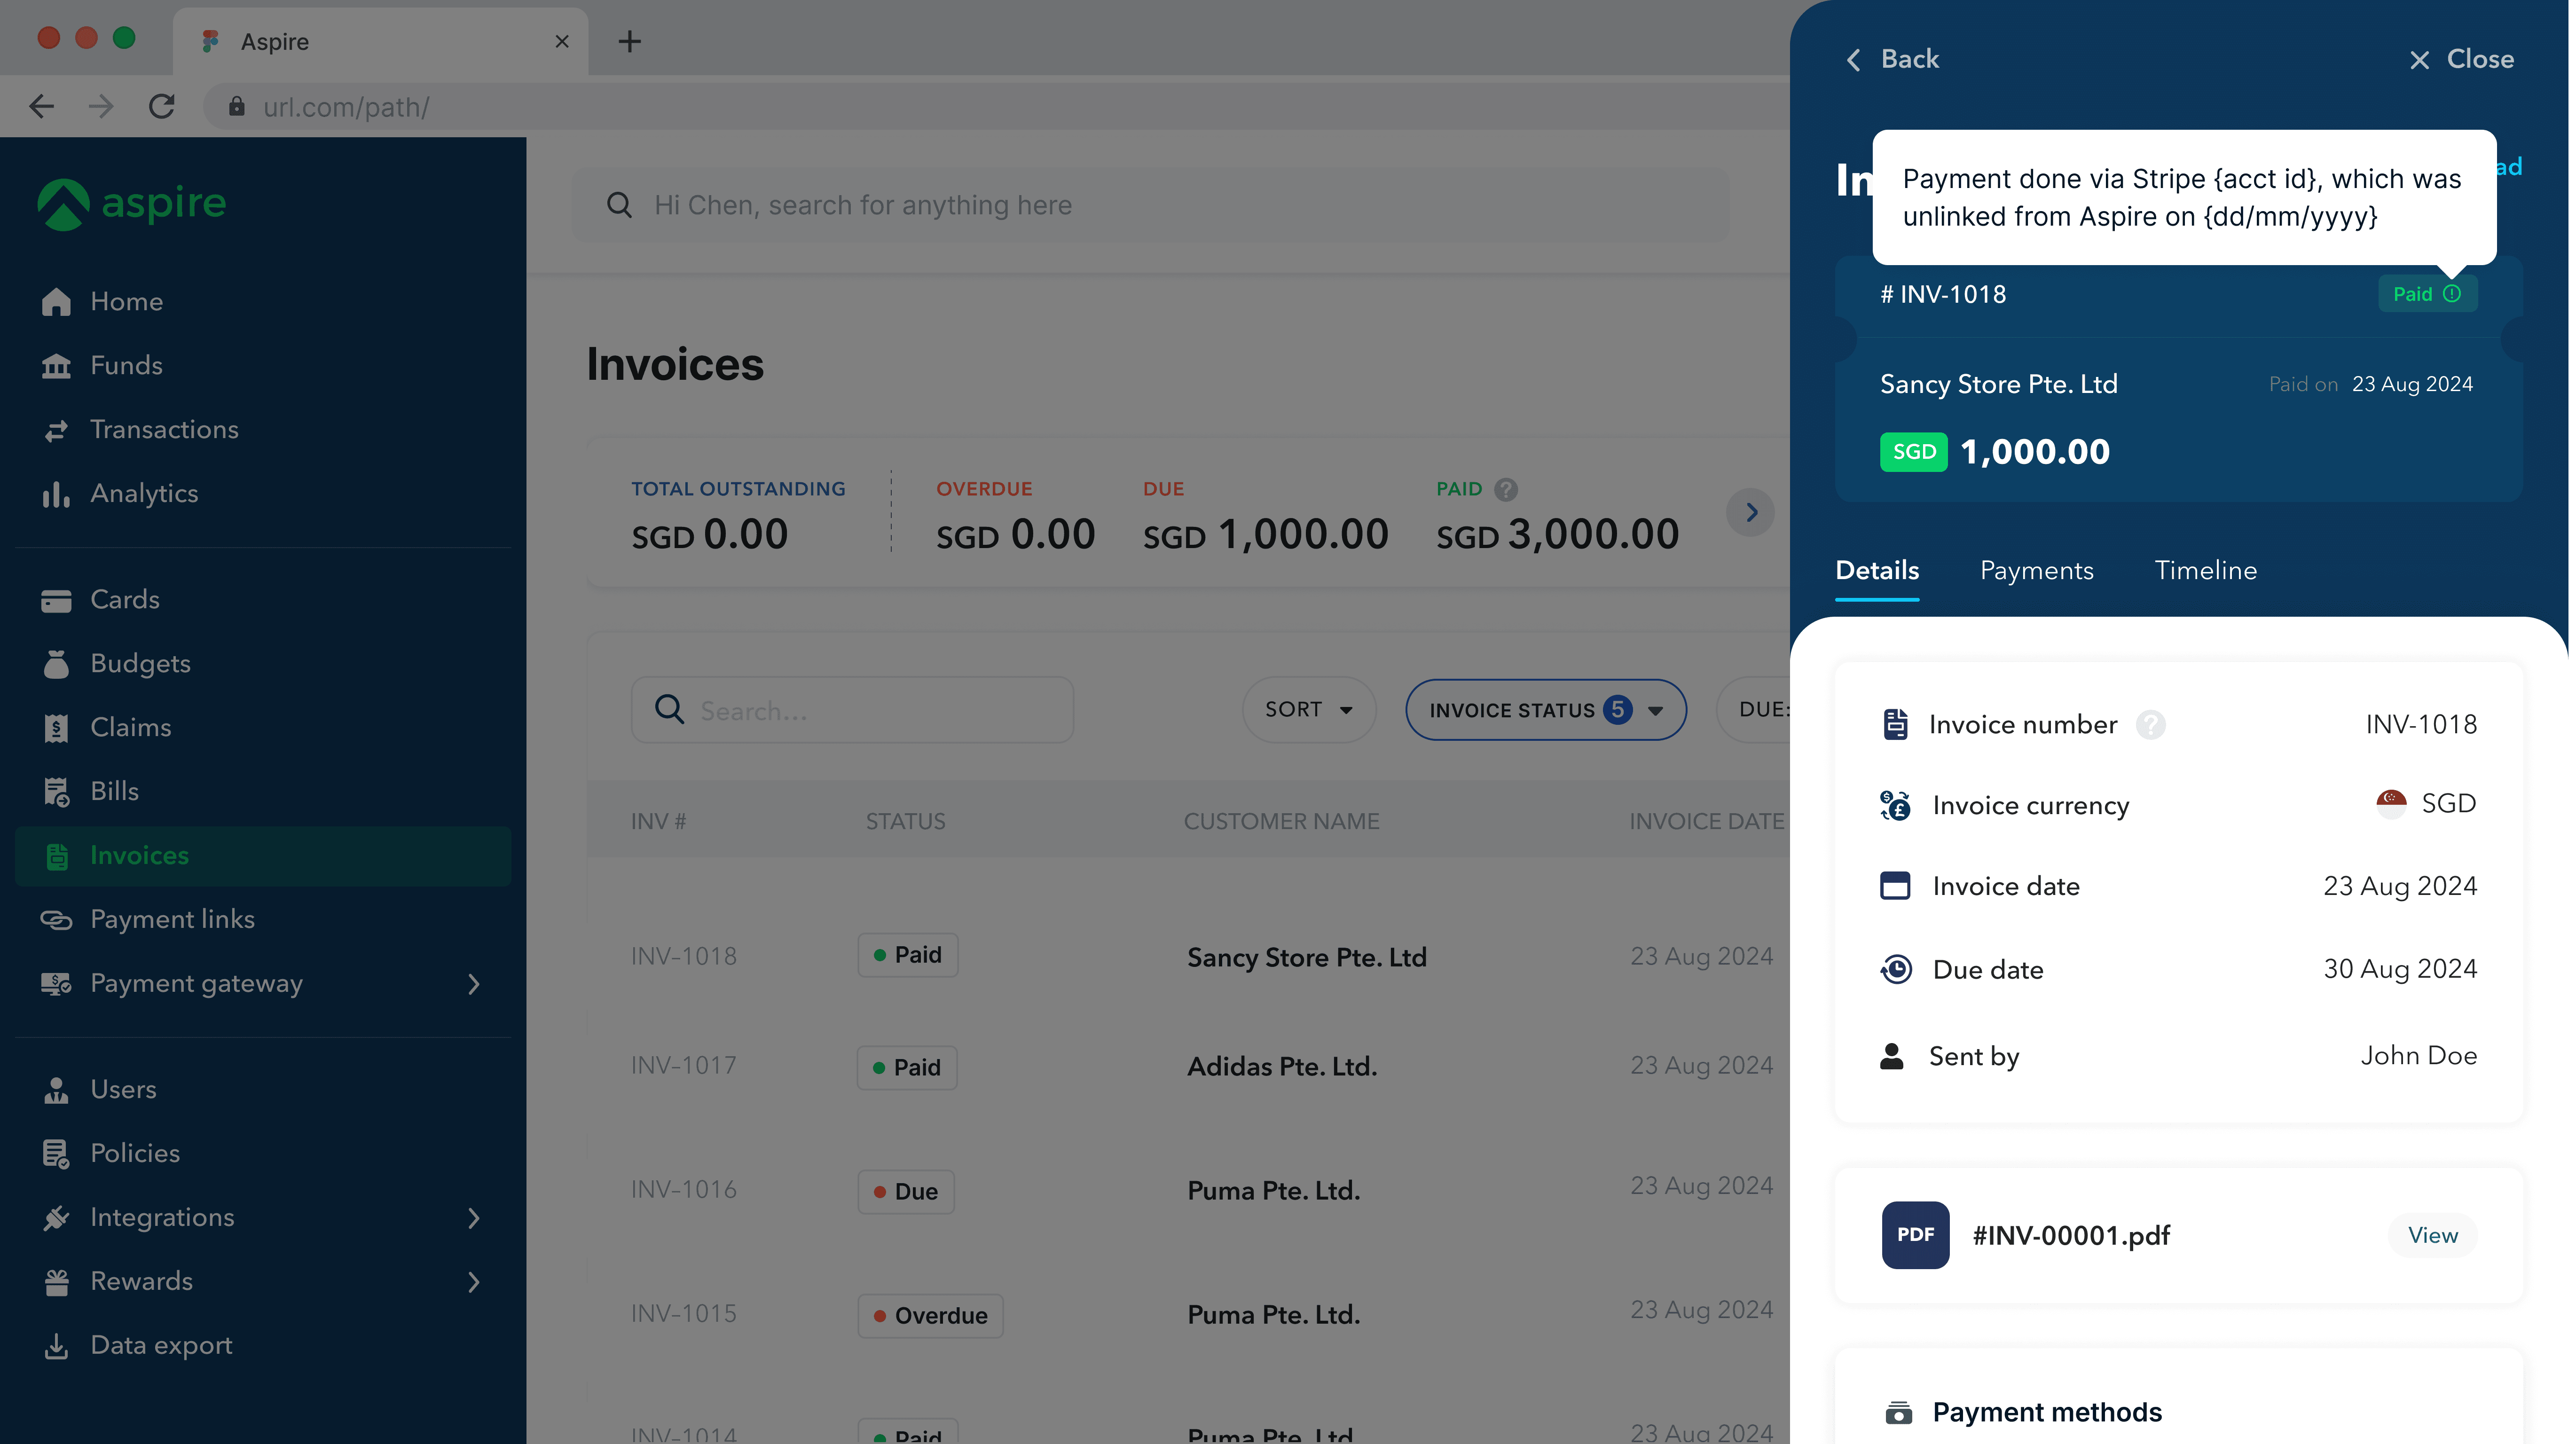Open Home from the sidebar
The image size is (2576, 1444).
click(126, 301)
